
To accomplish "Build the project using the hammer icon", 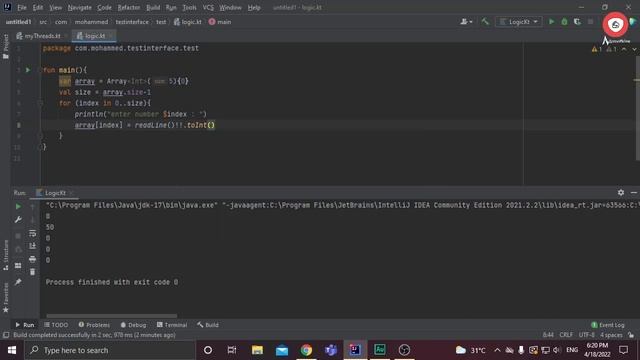I will [x=485, y=22].
